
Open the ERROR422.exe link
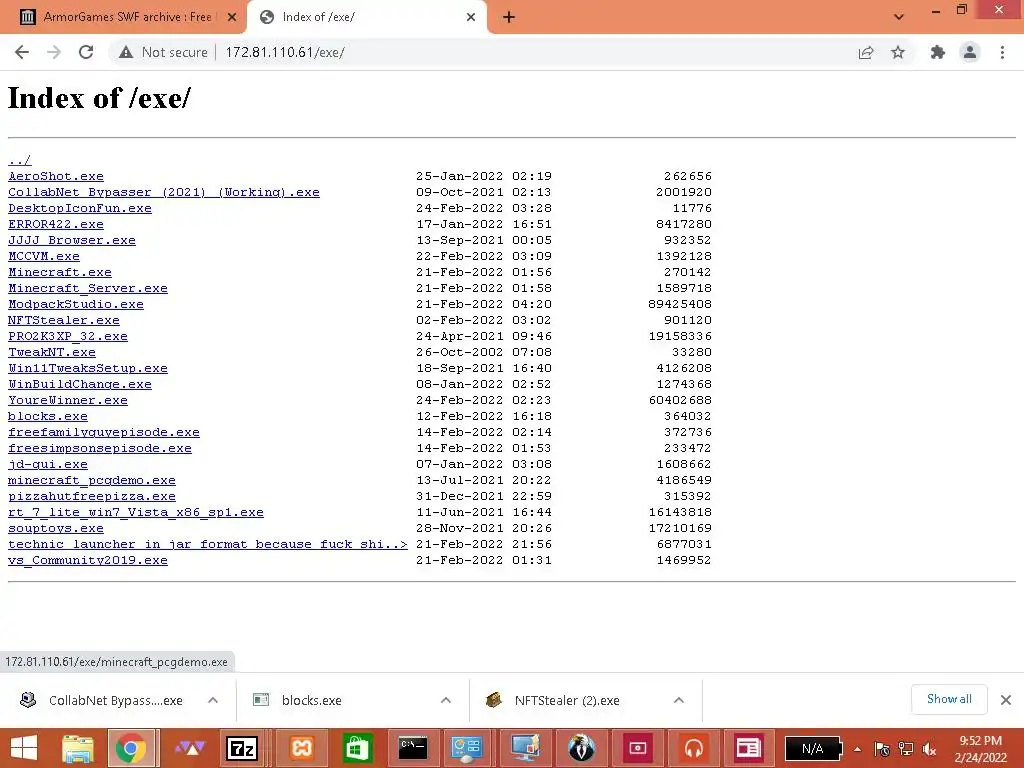click(56, 224)
